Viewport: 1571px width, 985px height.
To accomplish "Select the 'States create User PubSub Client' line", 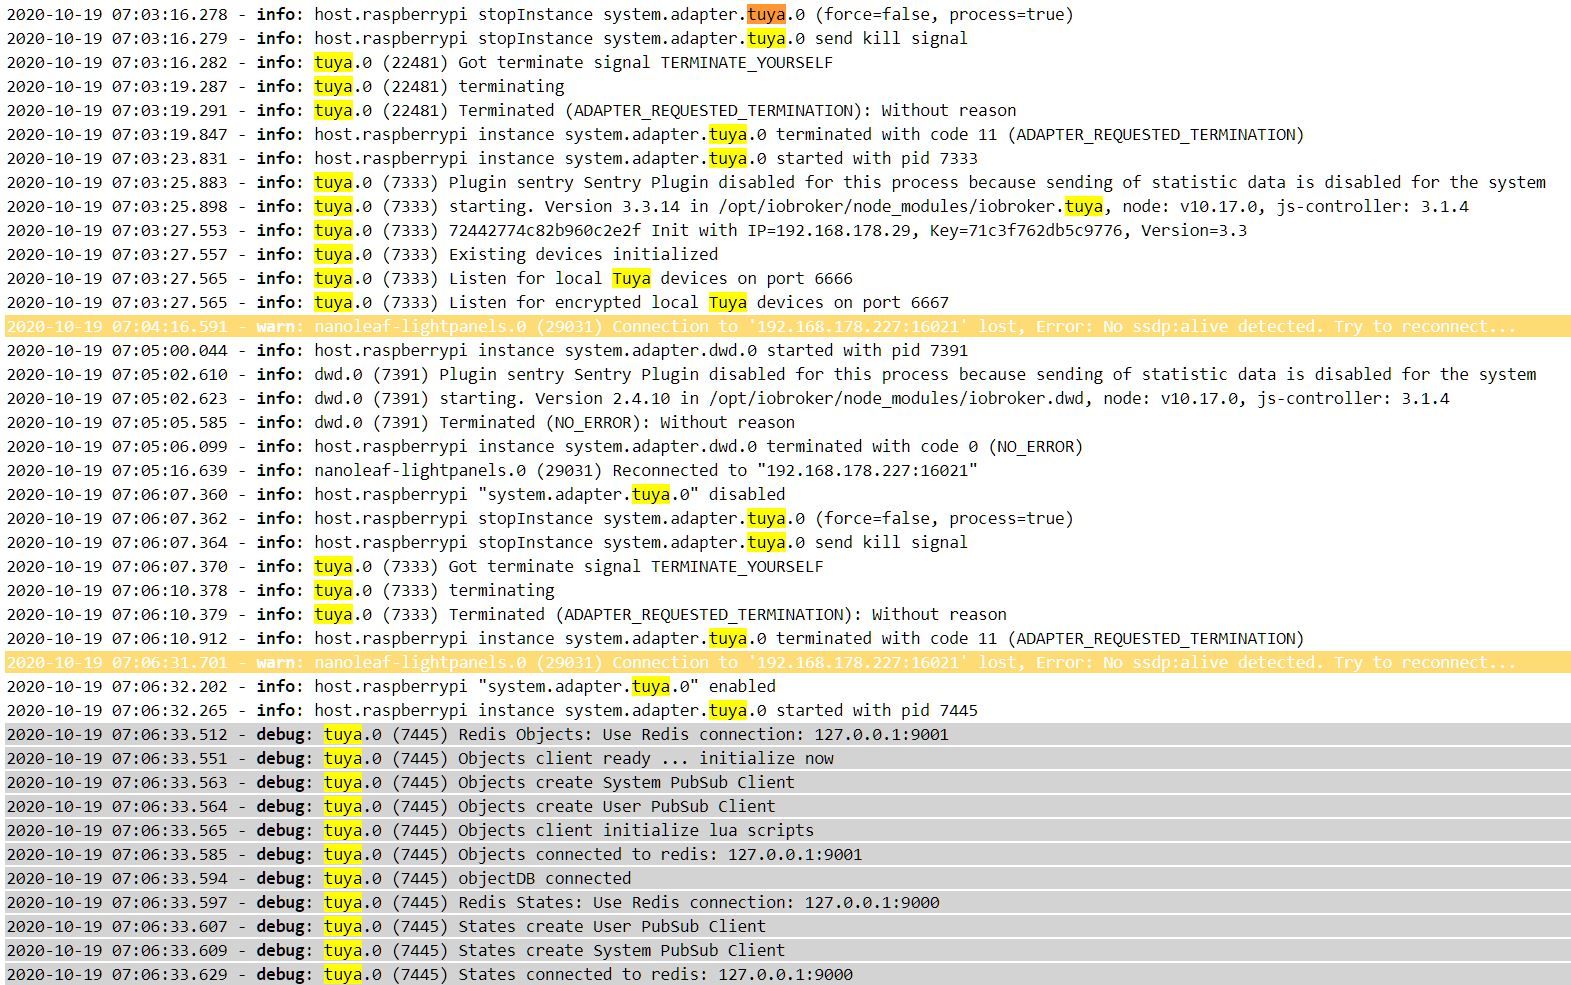I will point(788,926).
